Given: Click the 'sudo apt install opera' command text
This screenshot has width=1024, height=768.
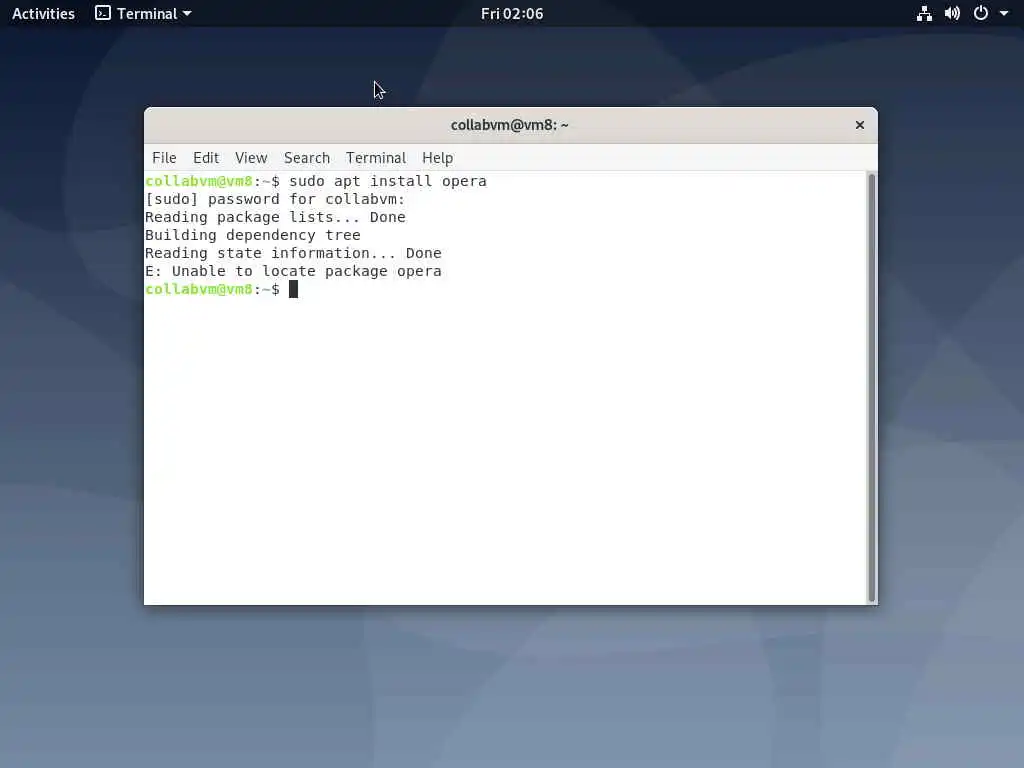Looking at the screenshot, I should (x=388, y=181).
